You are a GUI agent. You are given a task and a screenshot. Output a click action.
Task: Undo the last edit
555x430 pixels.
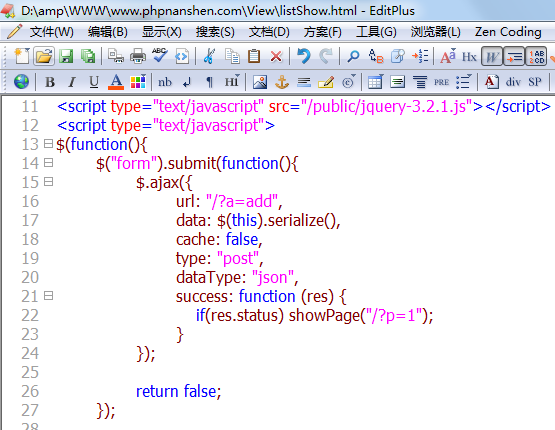click(304, 56)
